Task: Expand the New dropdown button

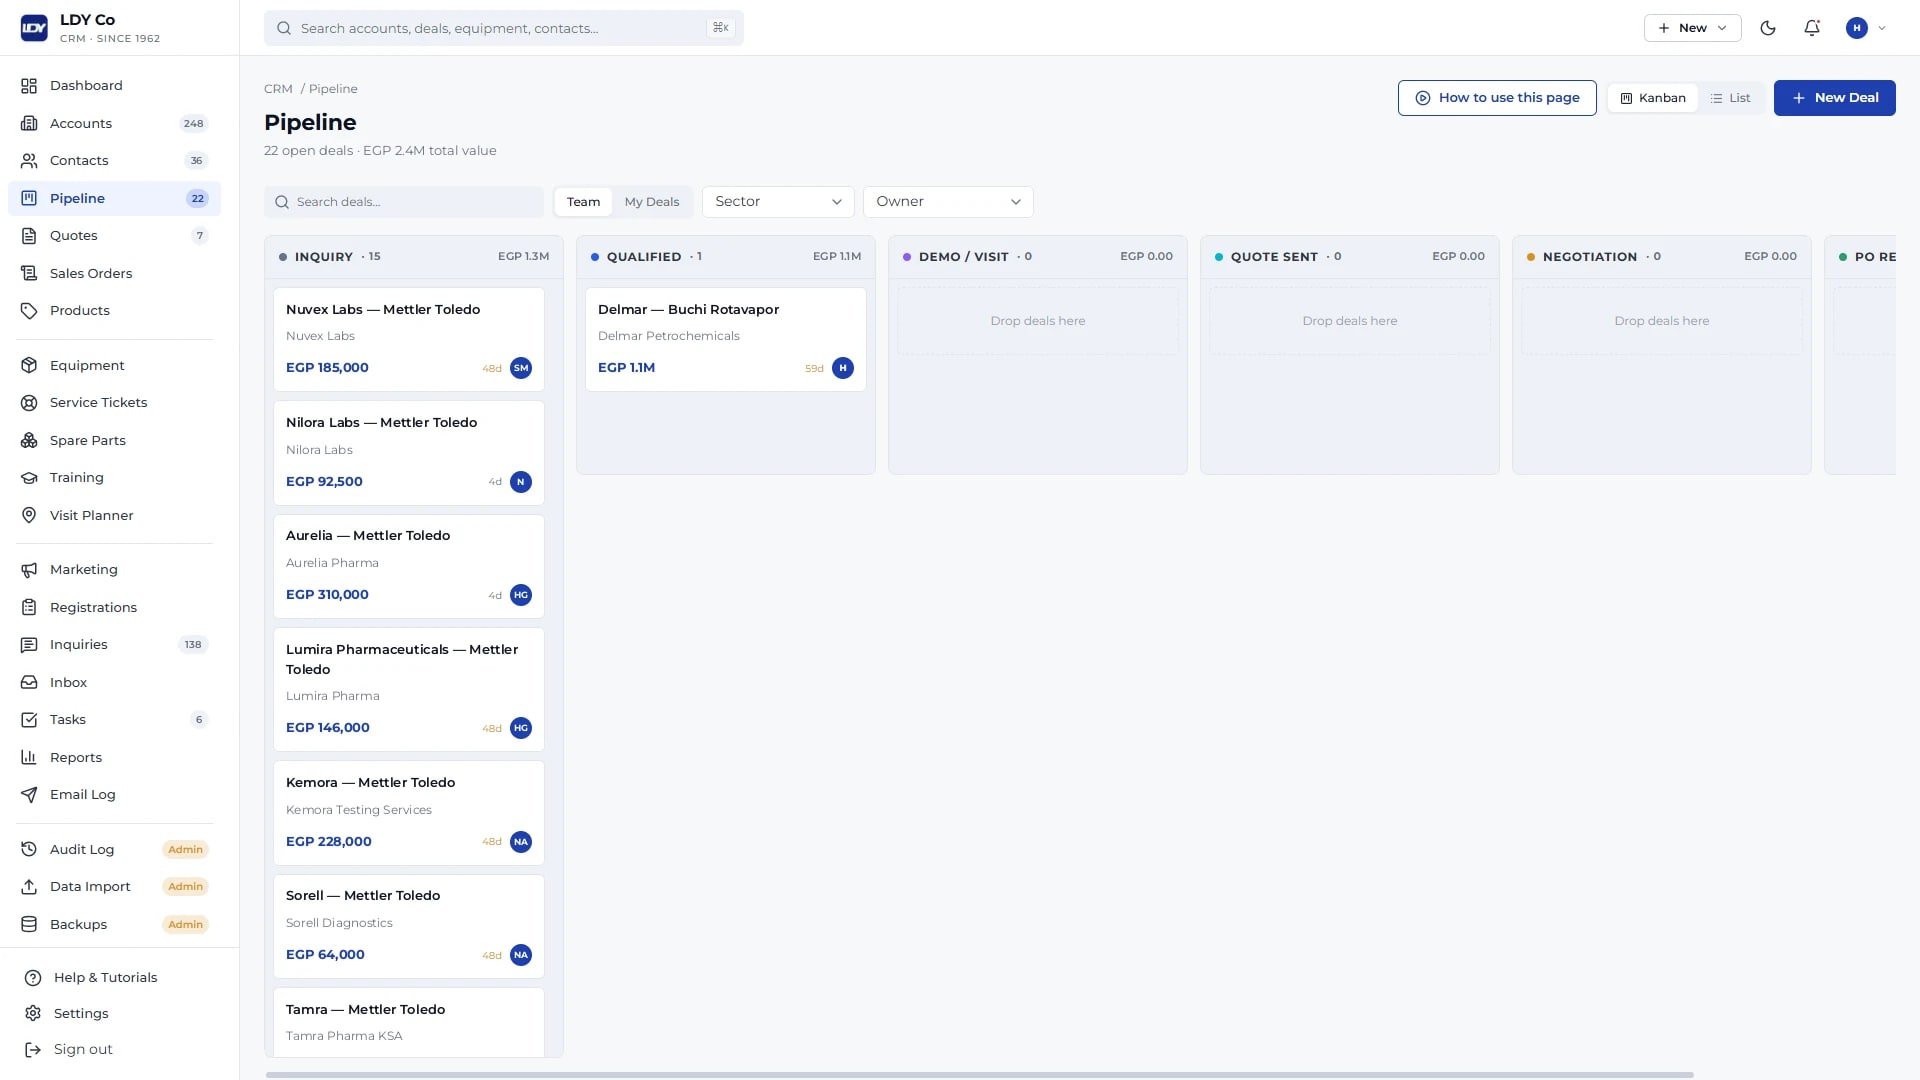Action: coord(1692,28)
